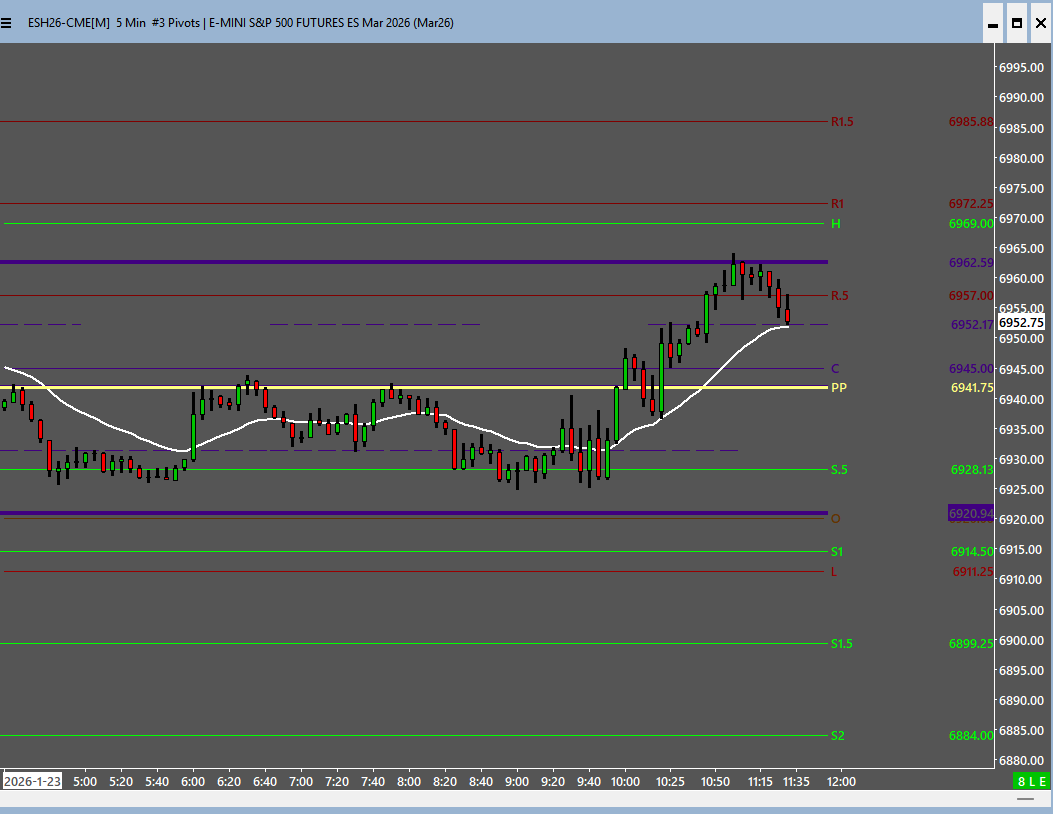
Task: Select the R1.5 resistance label
Action: [x=841, y=122]
